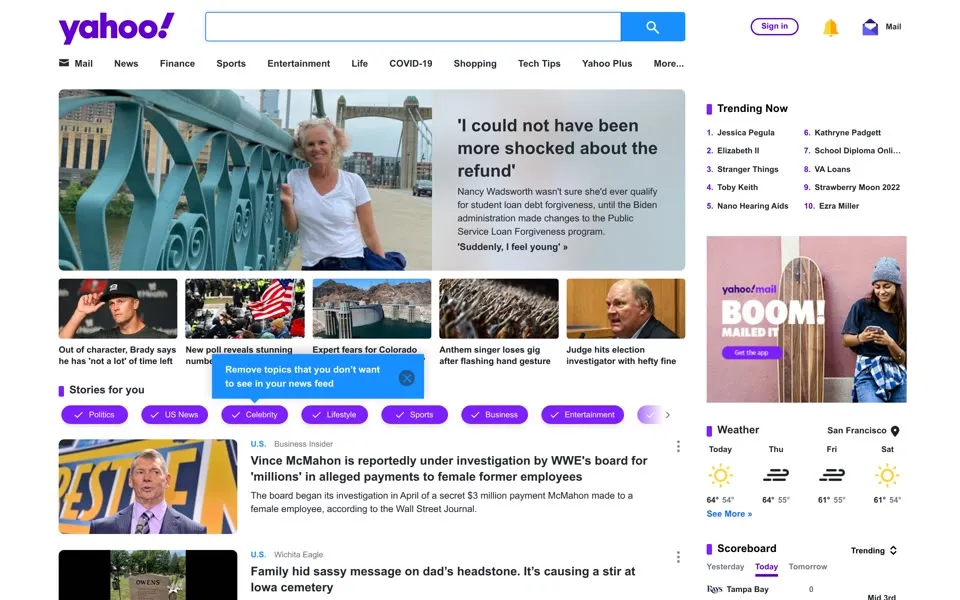Screen dimensions: 960x600
Task: Toggle the Business topic chip
Action: [x=495, y=414]
